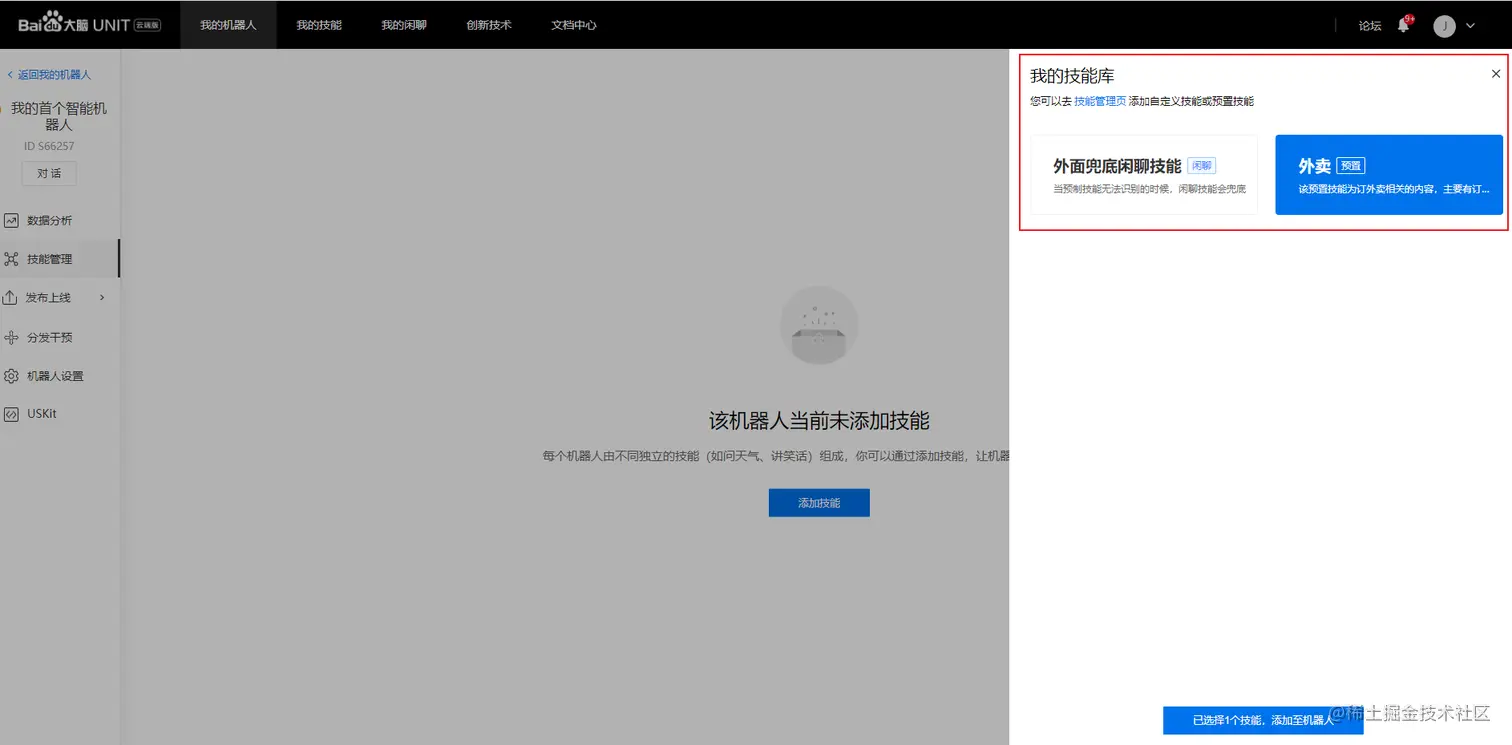
Task: Click the empty box illustration
Action: (819, 325)
